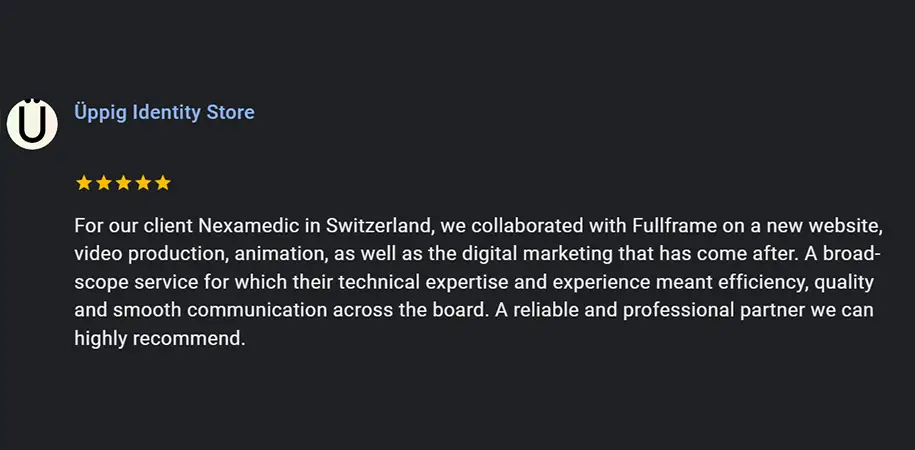
Task: Click "video production" in the review text
Action: 139,254
